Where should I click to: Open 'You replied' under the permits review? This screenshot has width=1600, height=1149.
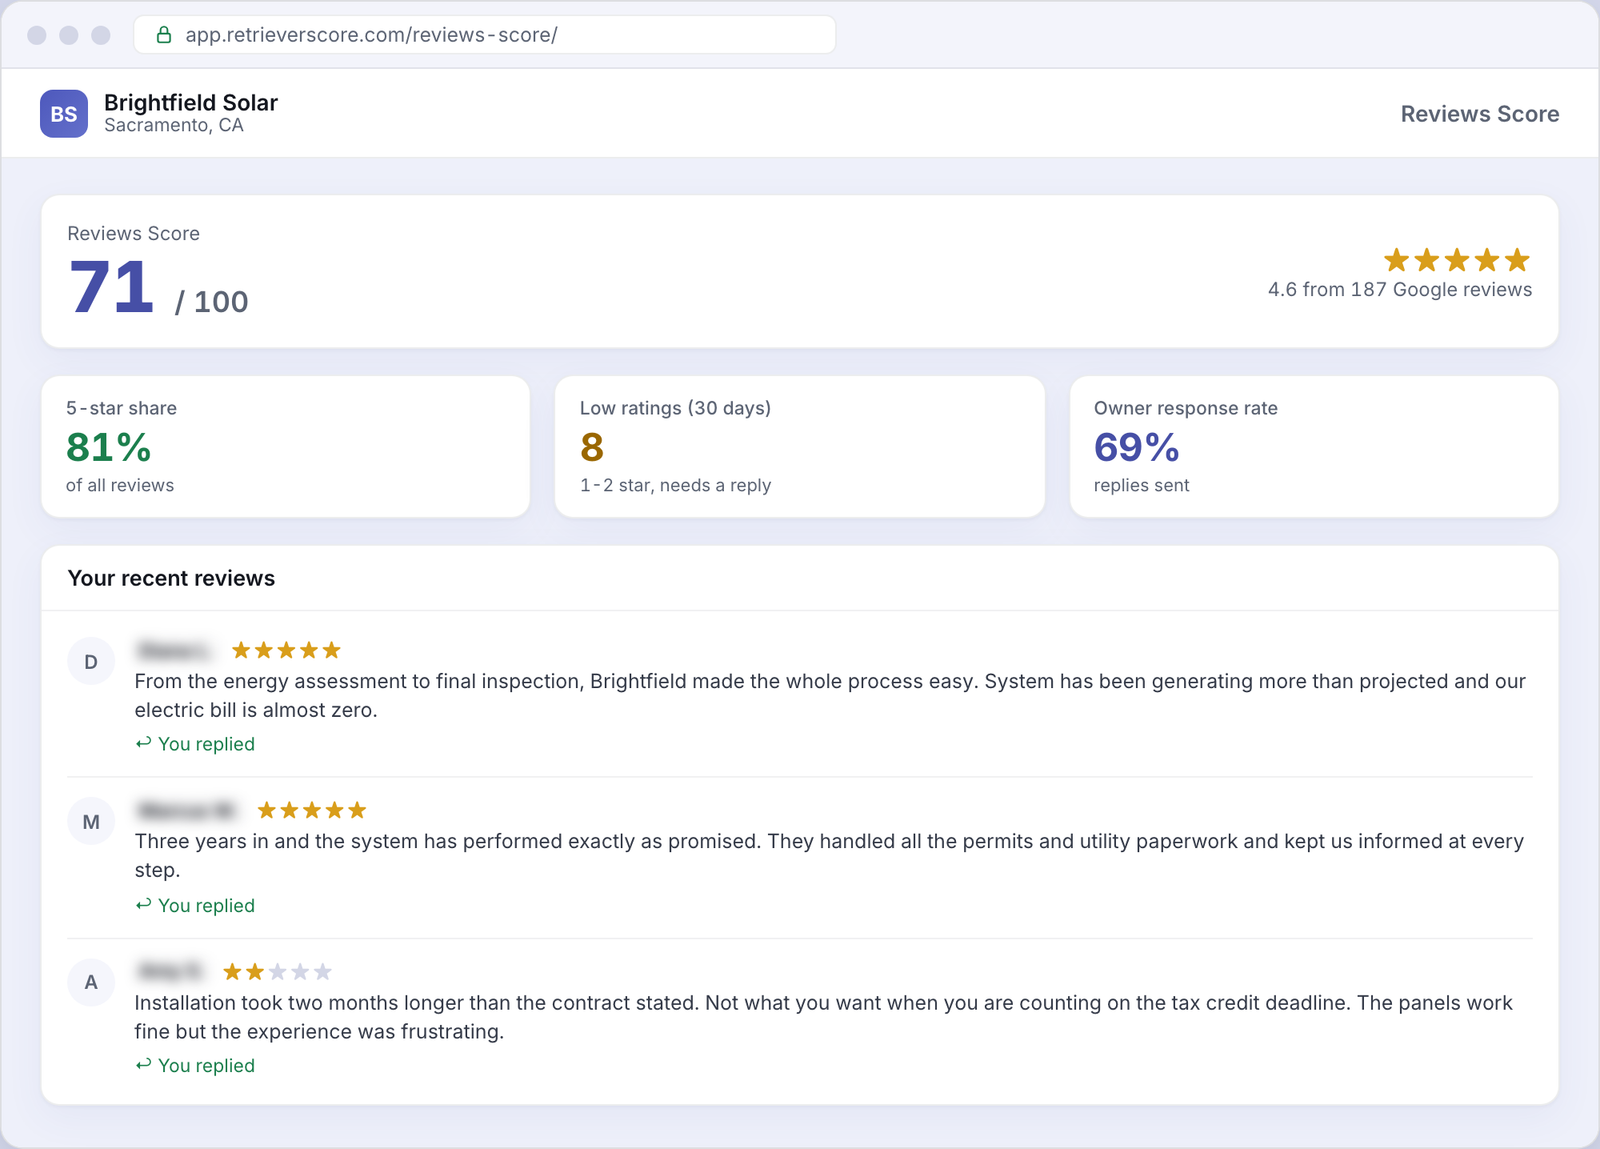pos(195,905)
